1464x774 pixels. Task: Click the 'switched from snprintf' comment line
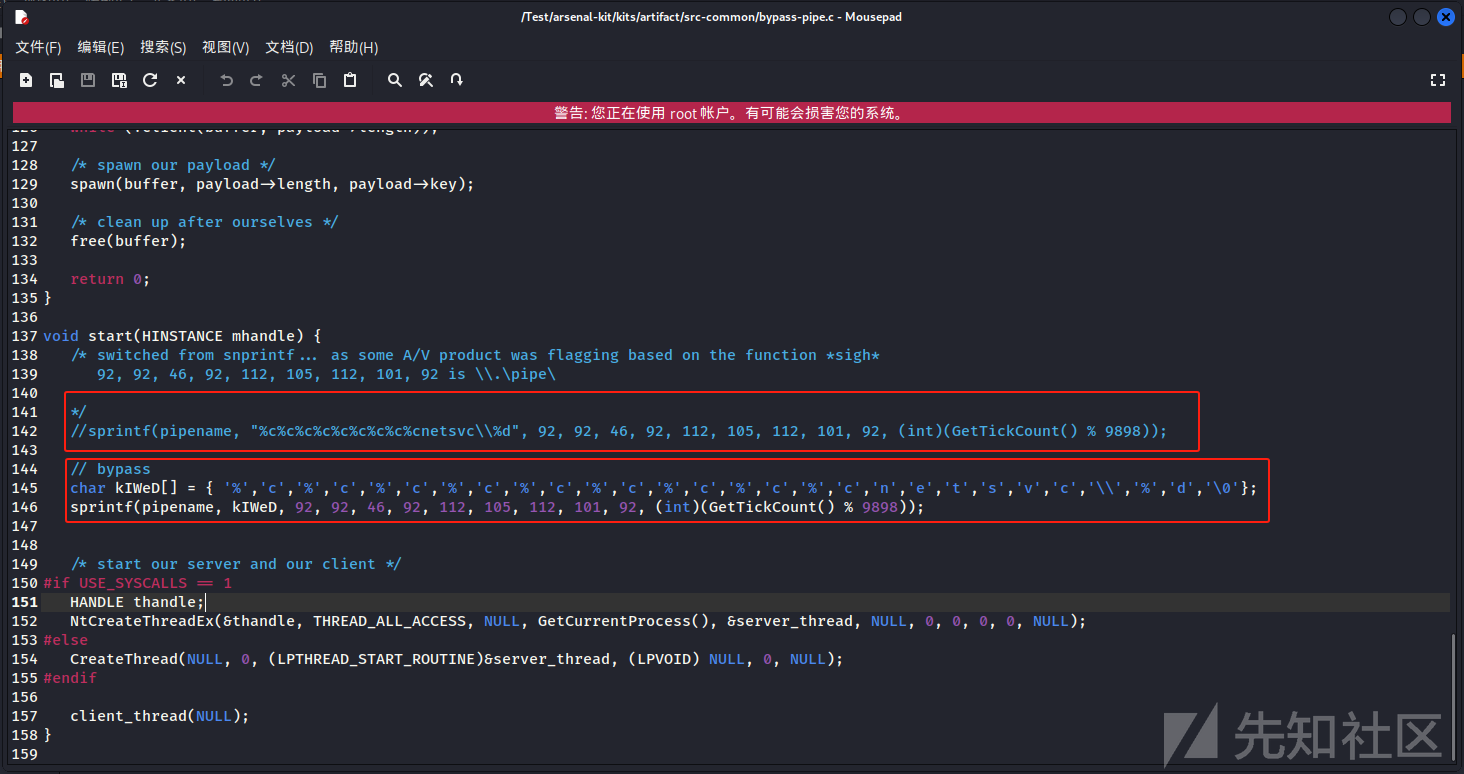475,355
